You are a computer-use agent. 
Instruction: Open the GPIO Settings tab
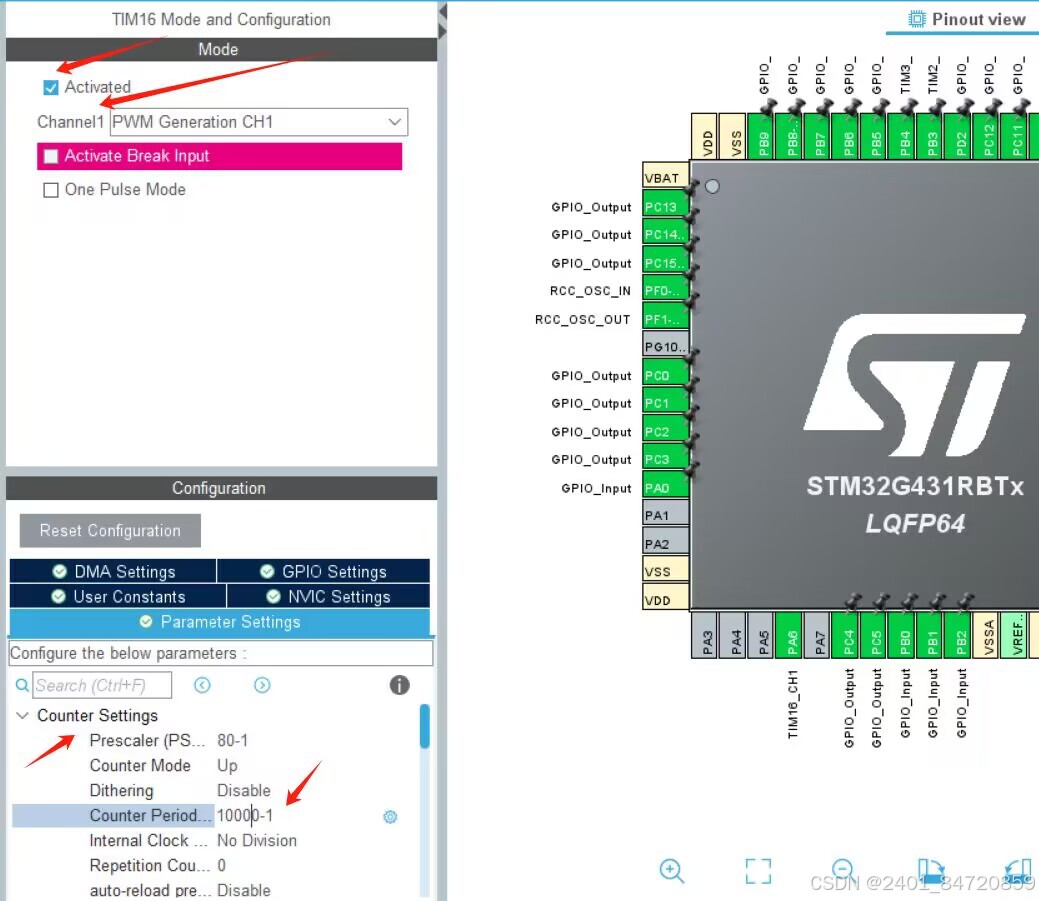323,571
